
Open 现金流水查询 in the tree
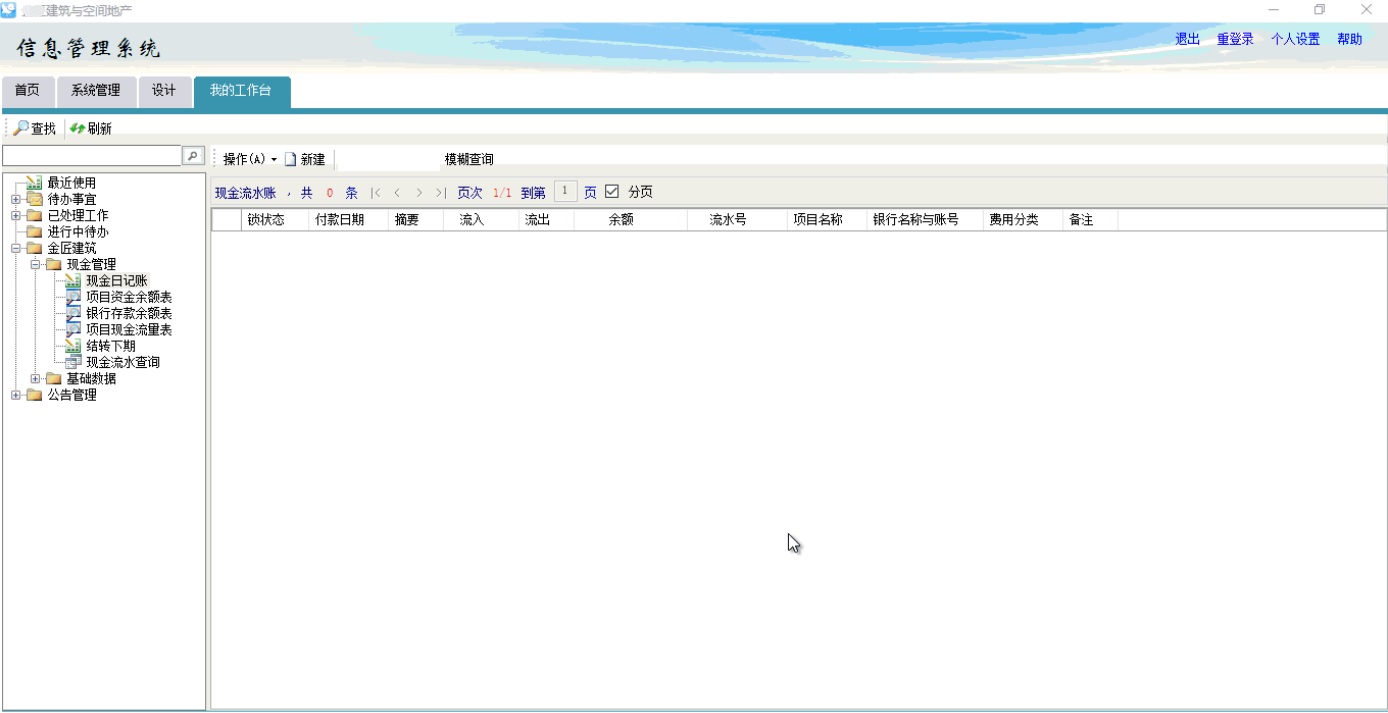[122, 362]
